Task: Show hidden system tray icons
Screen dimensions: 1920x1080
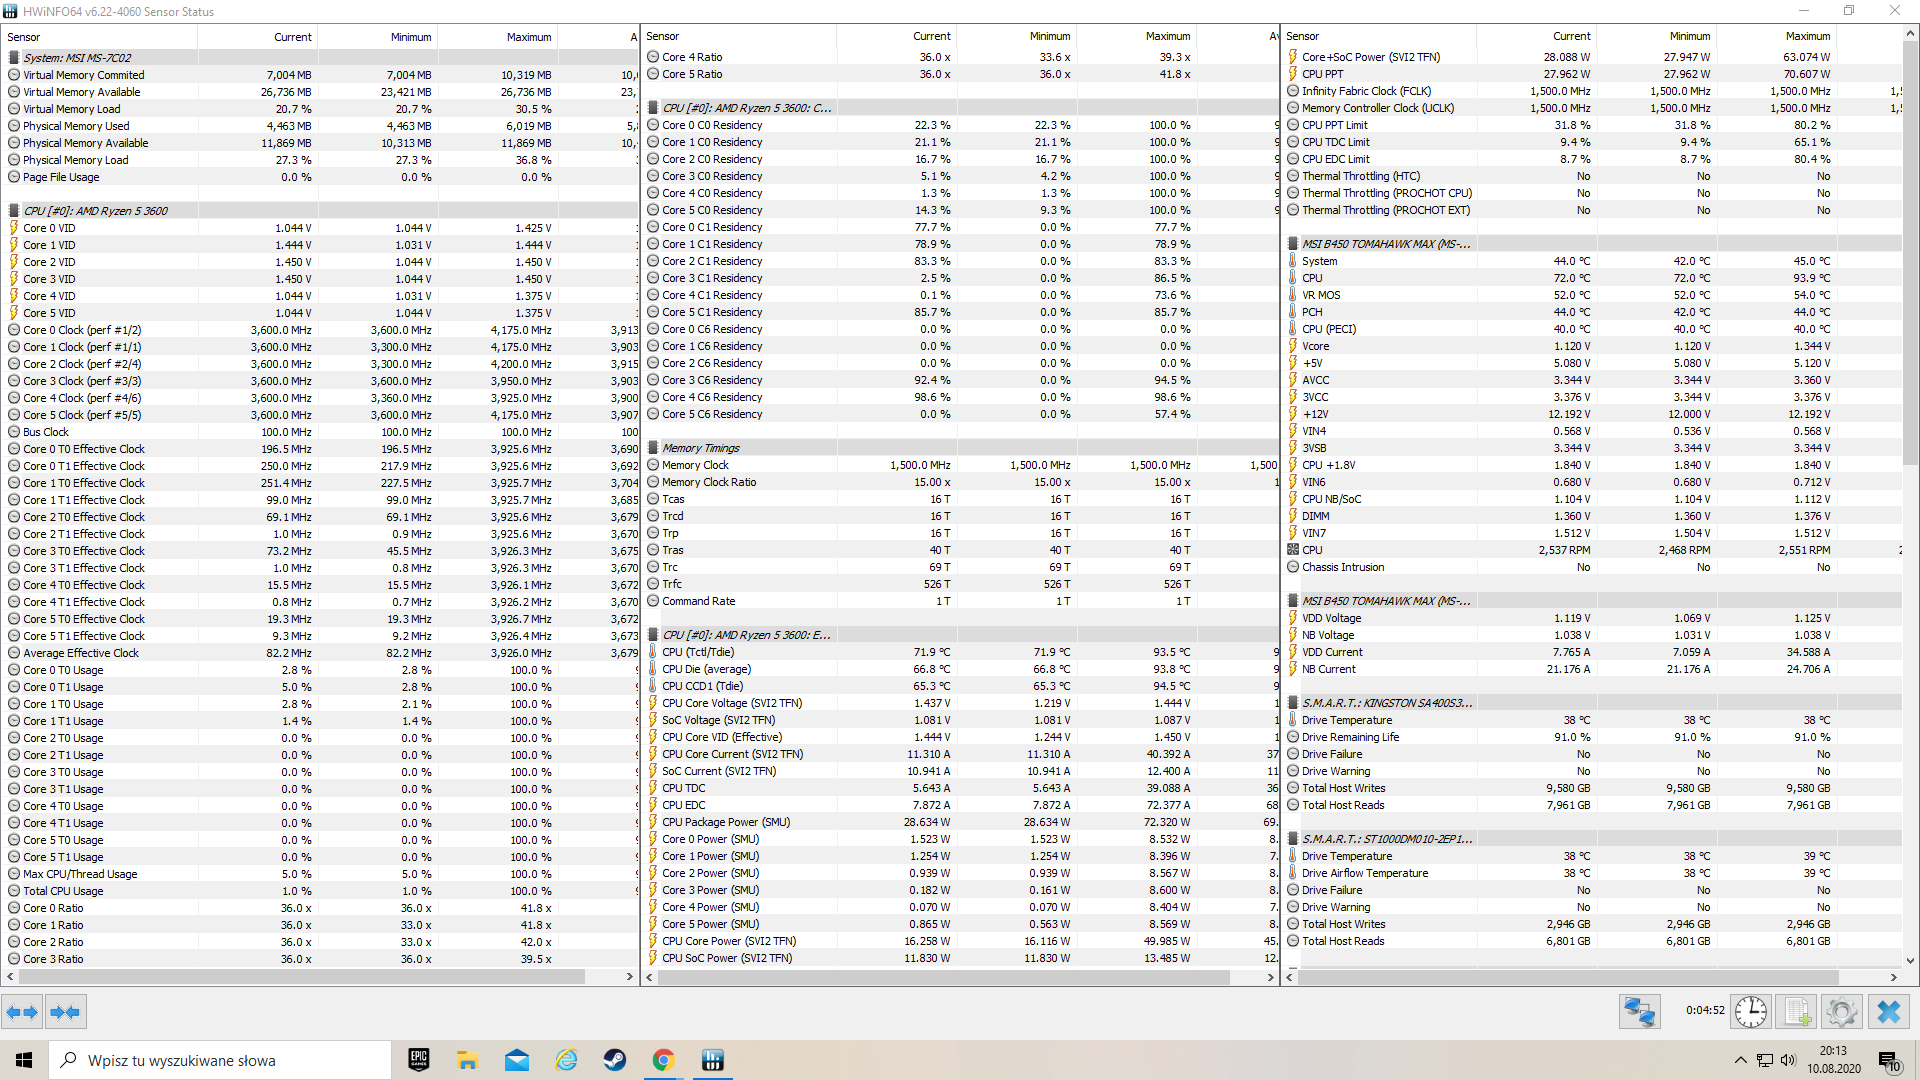Action: point(1741,1060)
